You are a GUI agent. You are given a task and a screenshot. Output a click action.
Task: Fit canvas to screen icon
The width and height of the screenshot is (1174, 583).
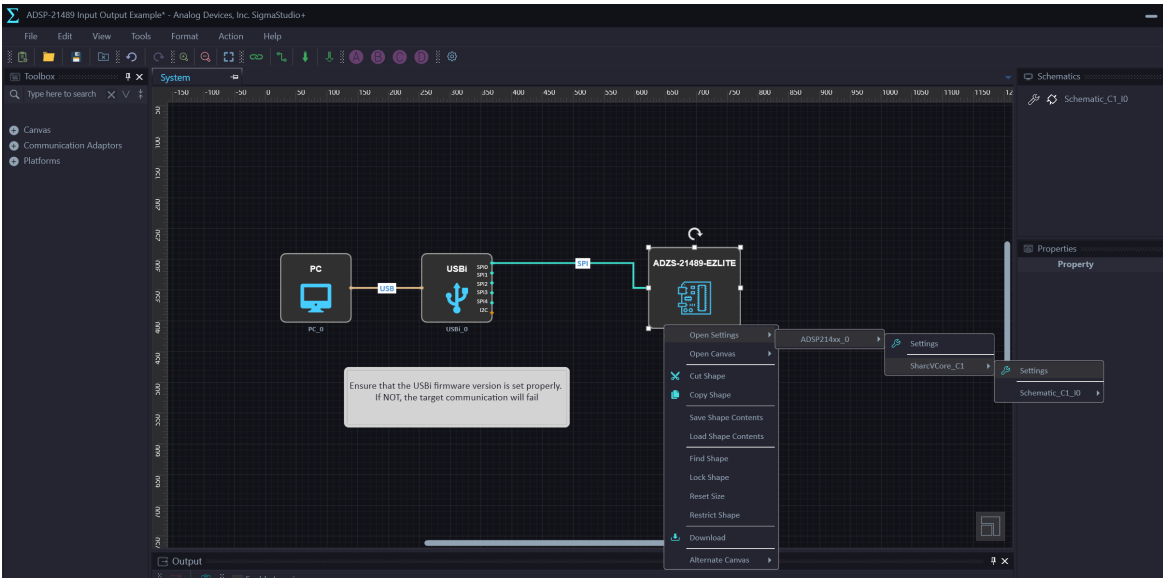coord(229,57)
